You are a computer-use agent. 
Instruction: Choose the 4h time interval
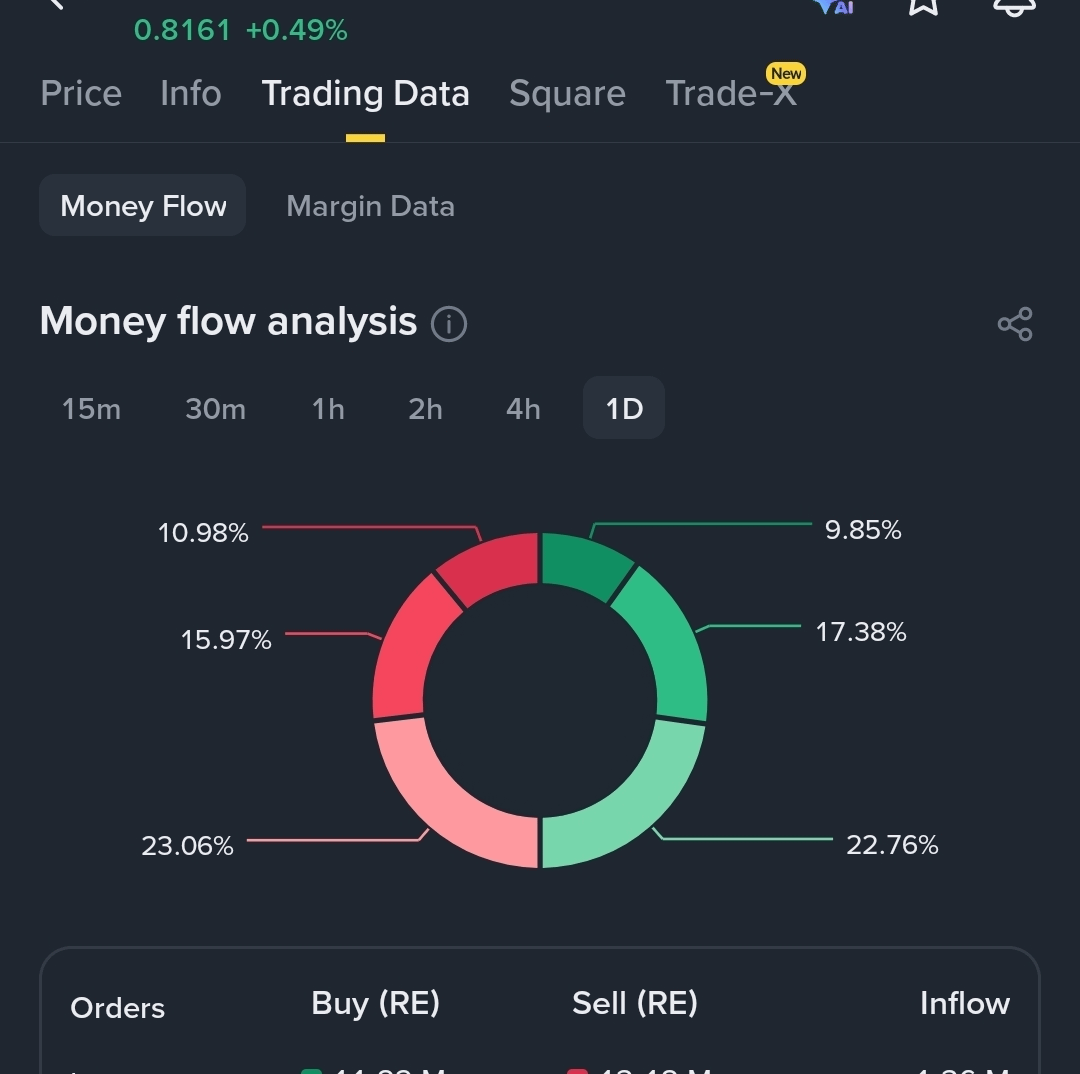point(523,409)
